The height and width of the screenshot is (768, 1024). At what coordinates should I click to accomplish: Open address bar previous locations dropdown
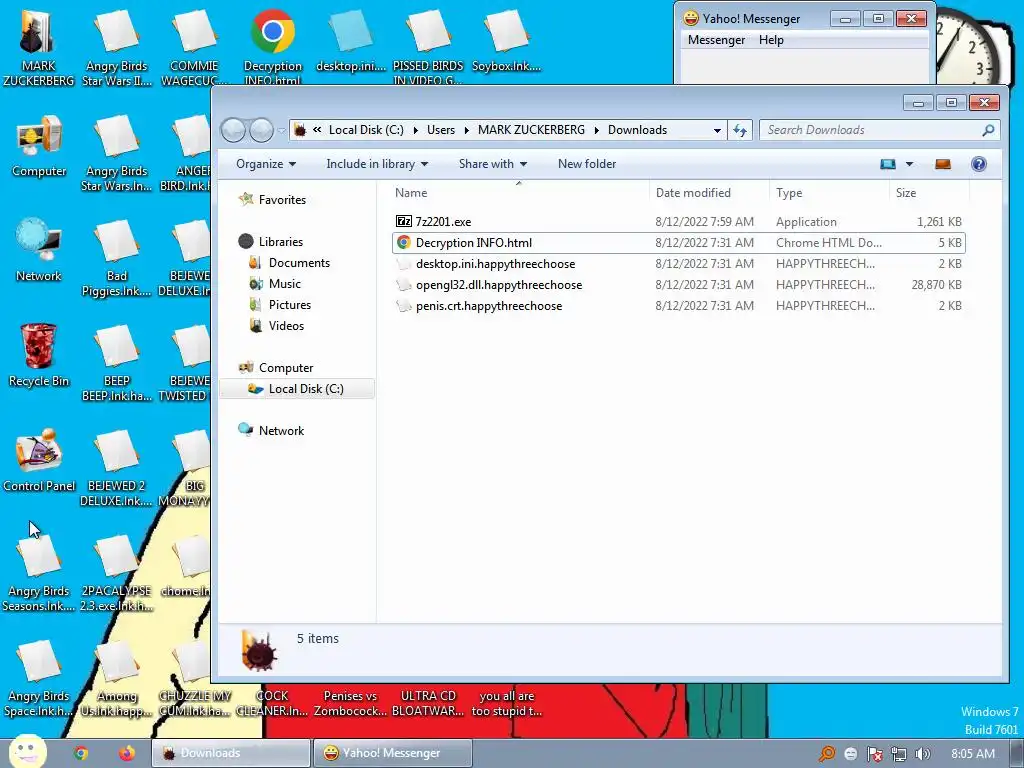coord(717,130)
